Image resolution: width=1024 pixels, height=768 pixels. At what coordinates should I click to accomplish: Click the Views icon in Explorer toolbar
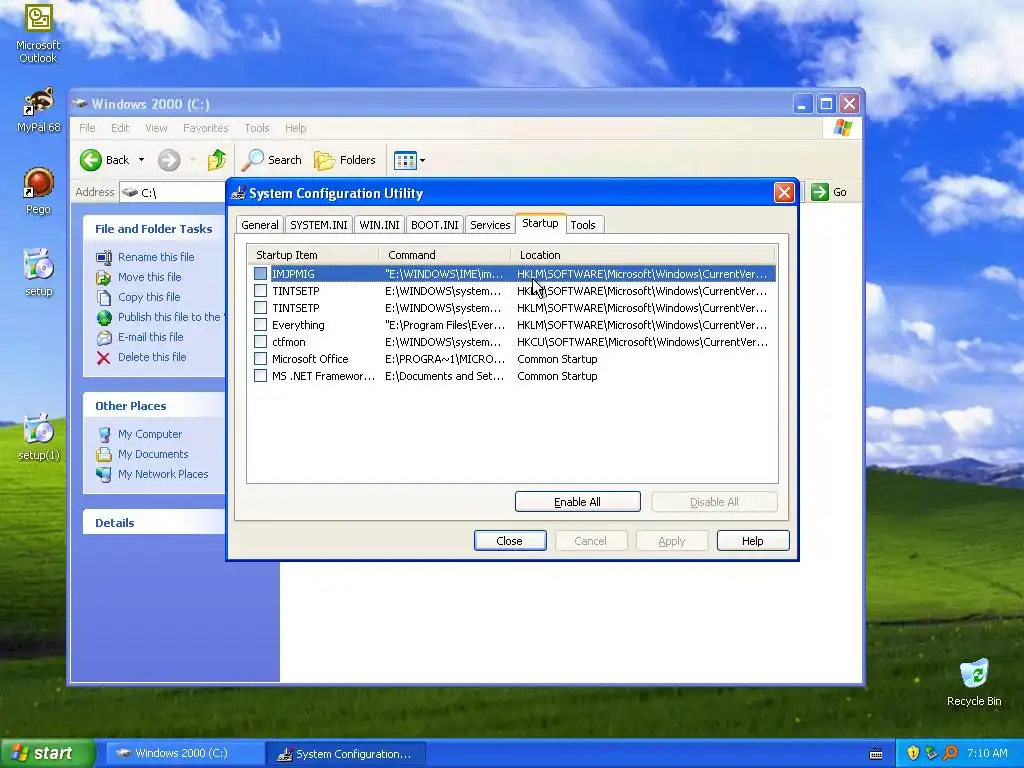coord(405,160)
